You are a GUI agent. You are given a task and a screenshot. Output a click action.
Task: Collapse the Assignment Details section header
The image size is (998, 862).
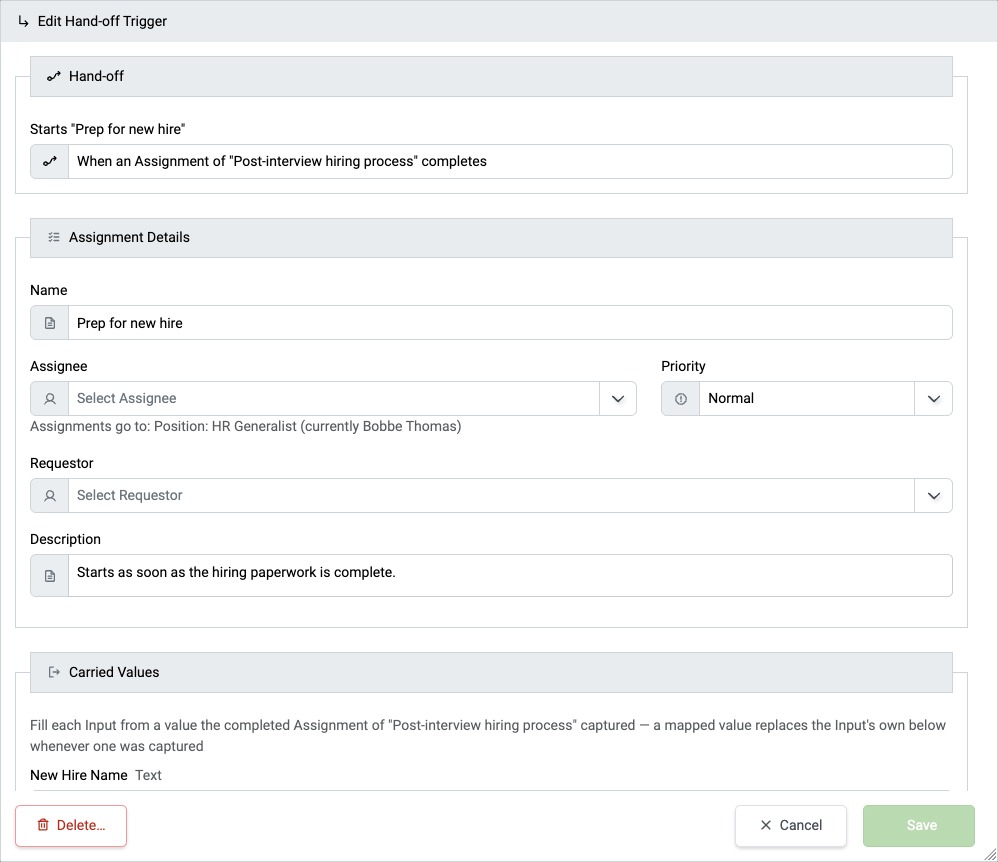[491, 238]
